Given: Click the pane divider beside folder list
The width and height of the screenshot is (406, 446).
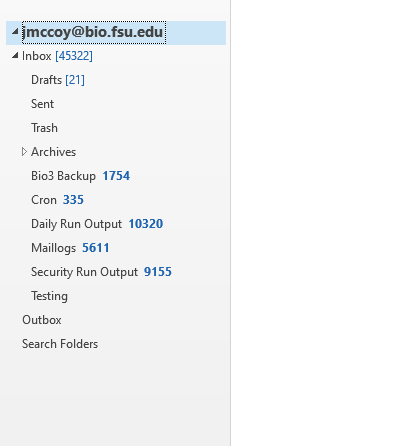Looking at the screenshot, I should 230,223.
